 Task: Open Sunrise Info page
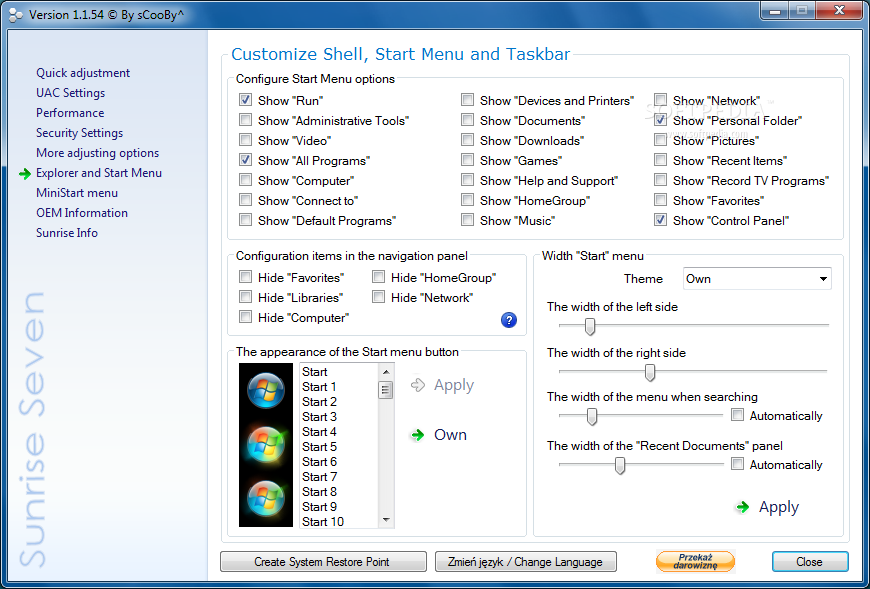pyautogui.click(x=67, y=232)
